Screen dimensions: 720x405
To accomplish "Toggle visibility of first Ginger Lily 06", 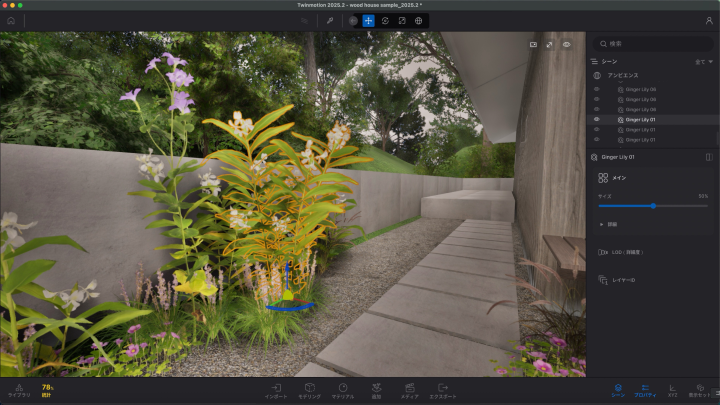I will (x=596, y=89).
